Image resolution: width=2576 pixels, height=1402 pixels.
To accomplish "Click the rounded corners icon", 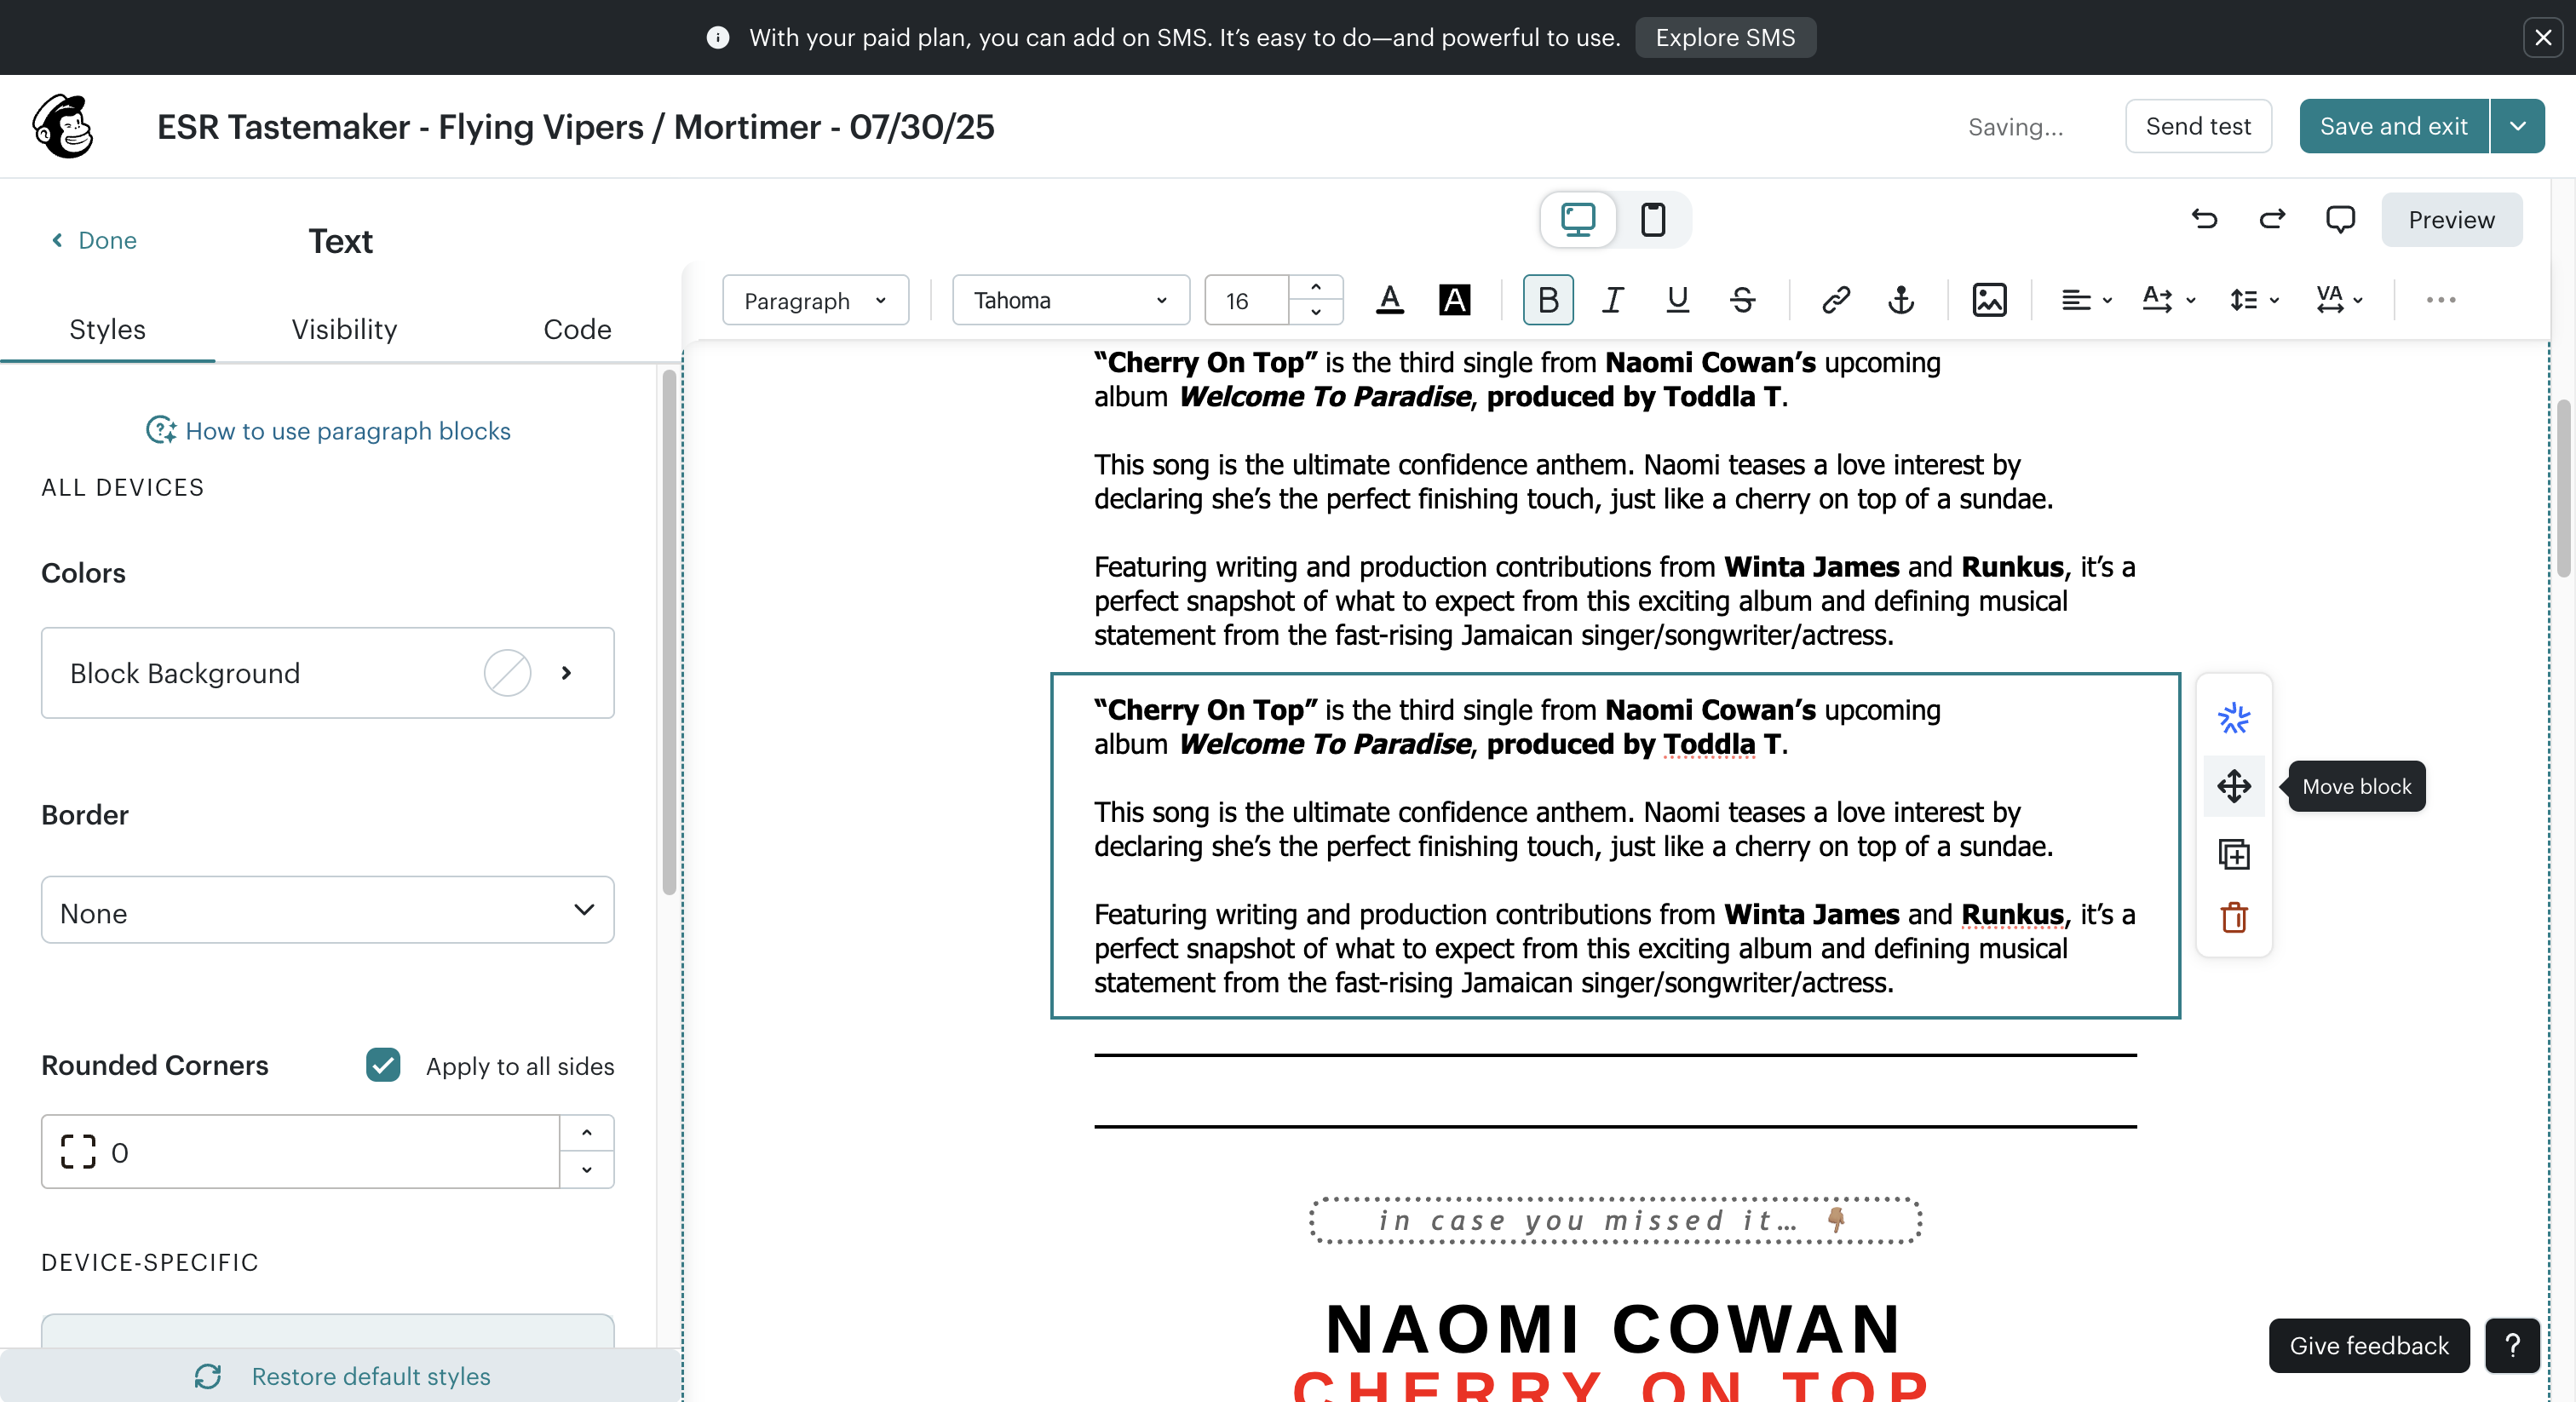I will coord(78,1152).
